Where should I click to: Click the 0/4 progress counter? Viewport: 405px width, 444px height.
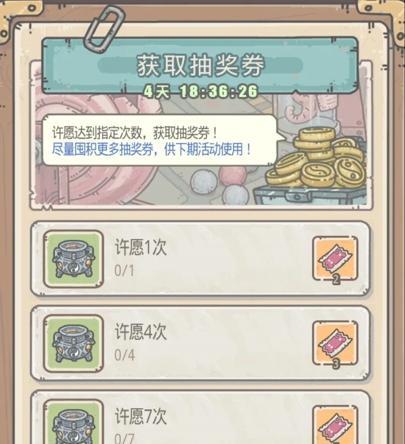tap(124, 355)
